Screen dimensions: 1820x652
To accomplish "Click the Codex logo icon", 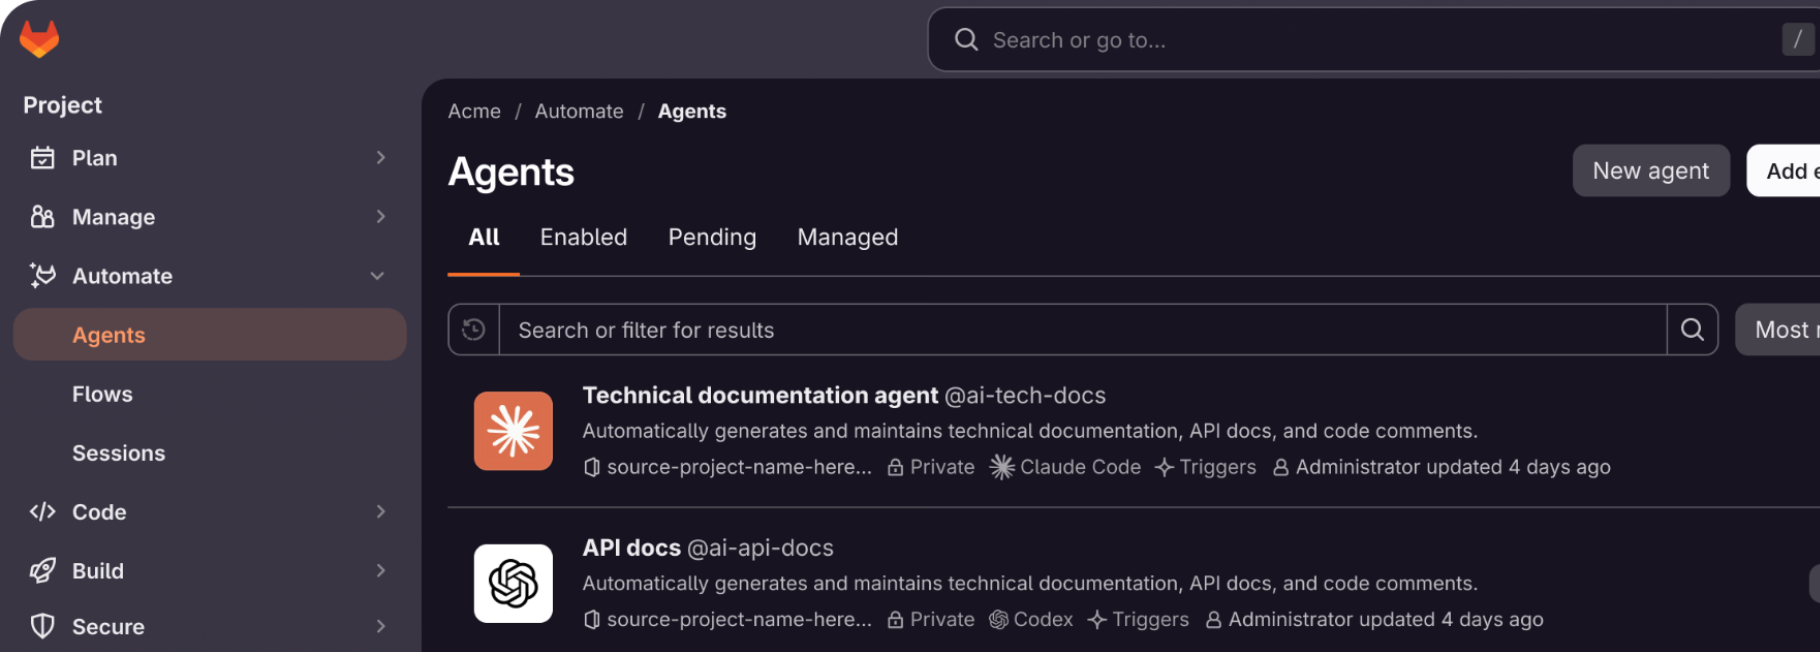I will coord(998,620).
